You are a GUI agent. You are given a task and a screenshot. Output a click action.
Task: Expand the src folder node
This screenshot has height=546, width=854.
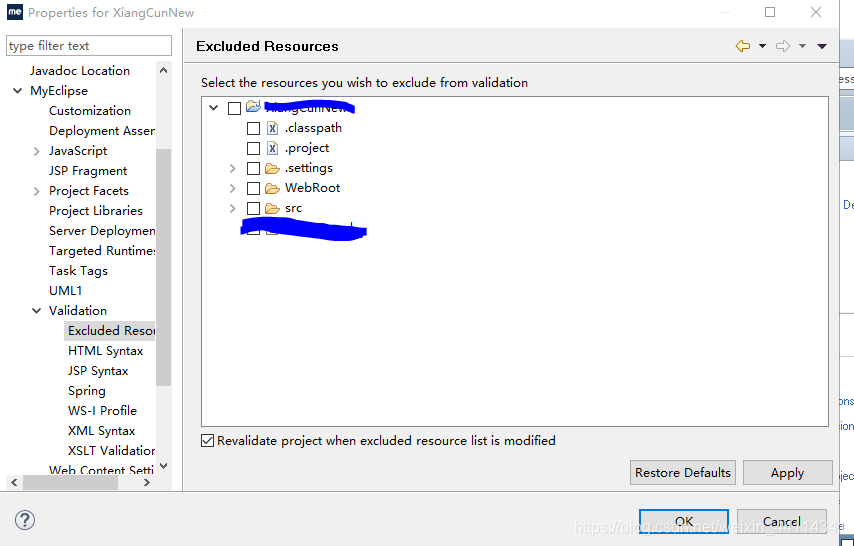pos(233,208)
